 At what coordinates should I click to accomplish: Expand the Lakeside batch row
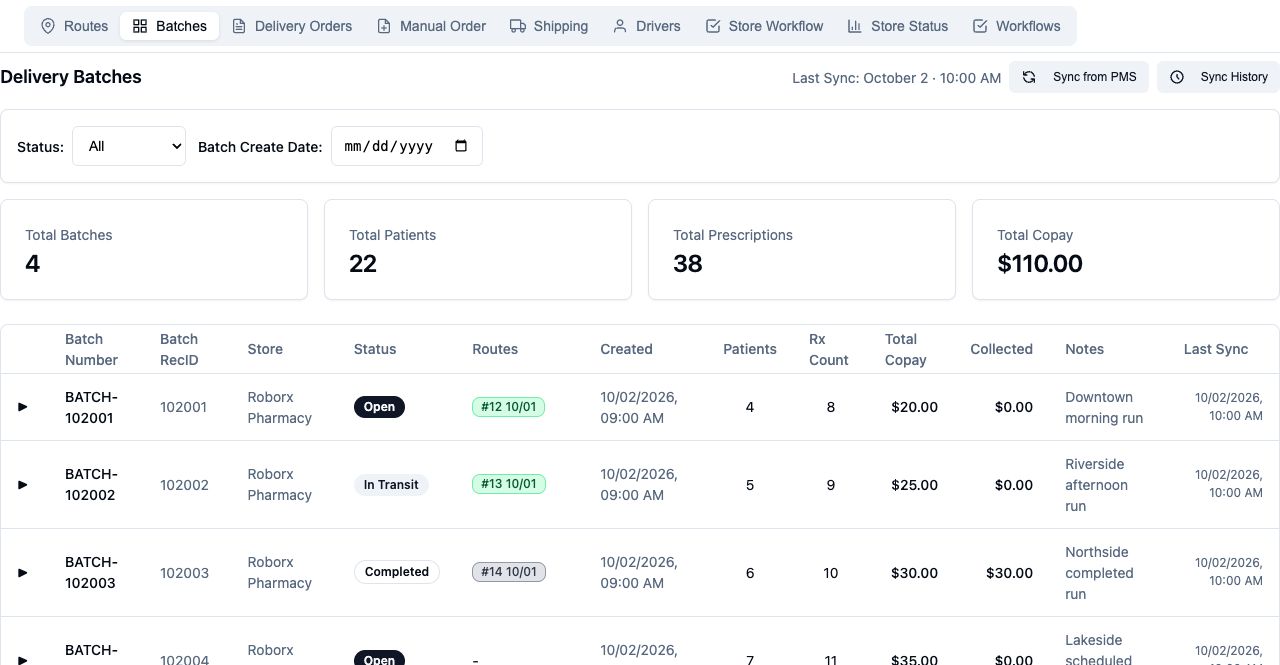pos(23,659)
